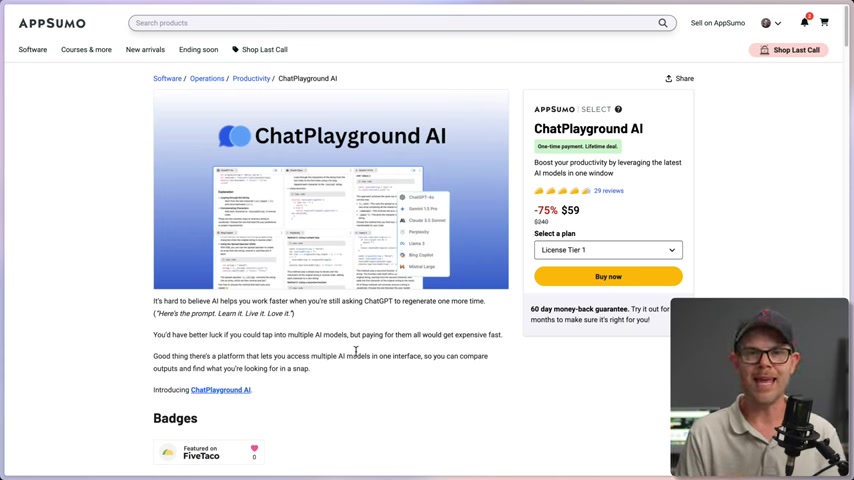The width and height of the screenshot is (854, 480).
Task: Open the Software breadcrumb
Action: pyautogui.click(x=167, y=78)
